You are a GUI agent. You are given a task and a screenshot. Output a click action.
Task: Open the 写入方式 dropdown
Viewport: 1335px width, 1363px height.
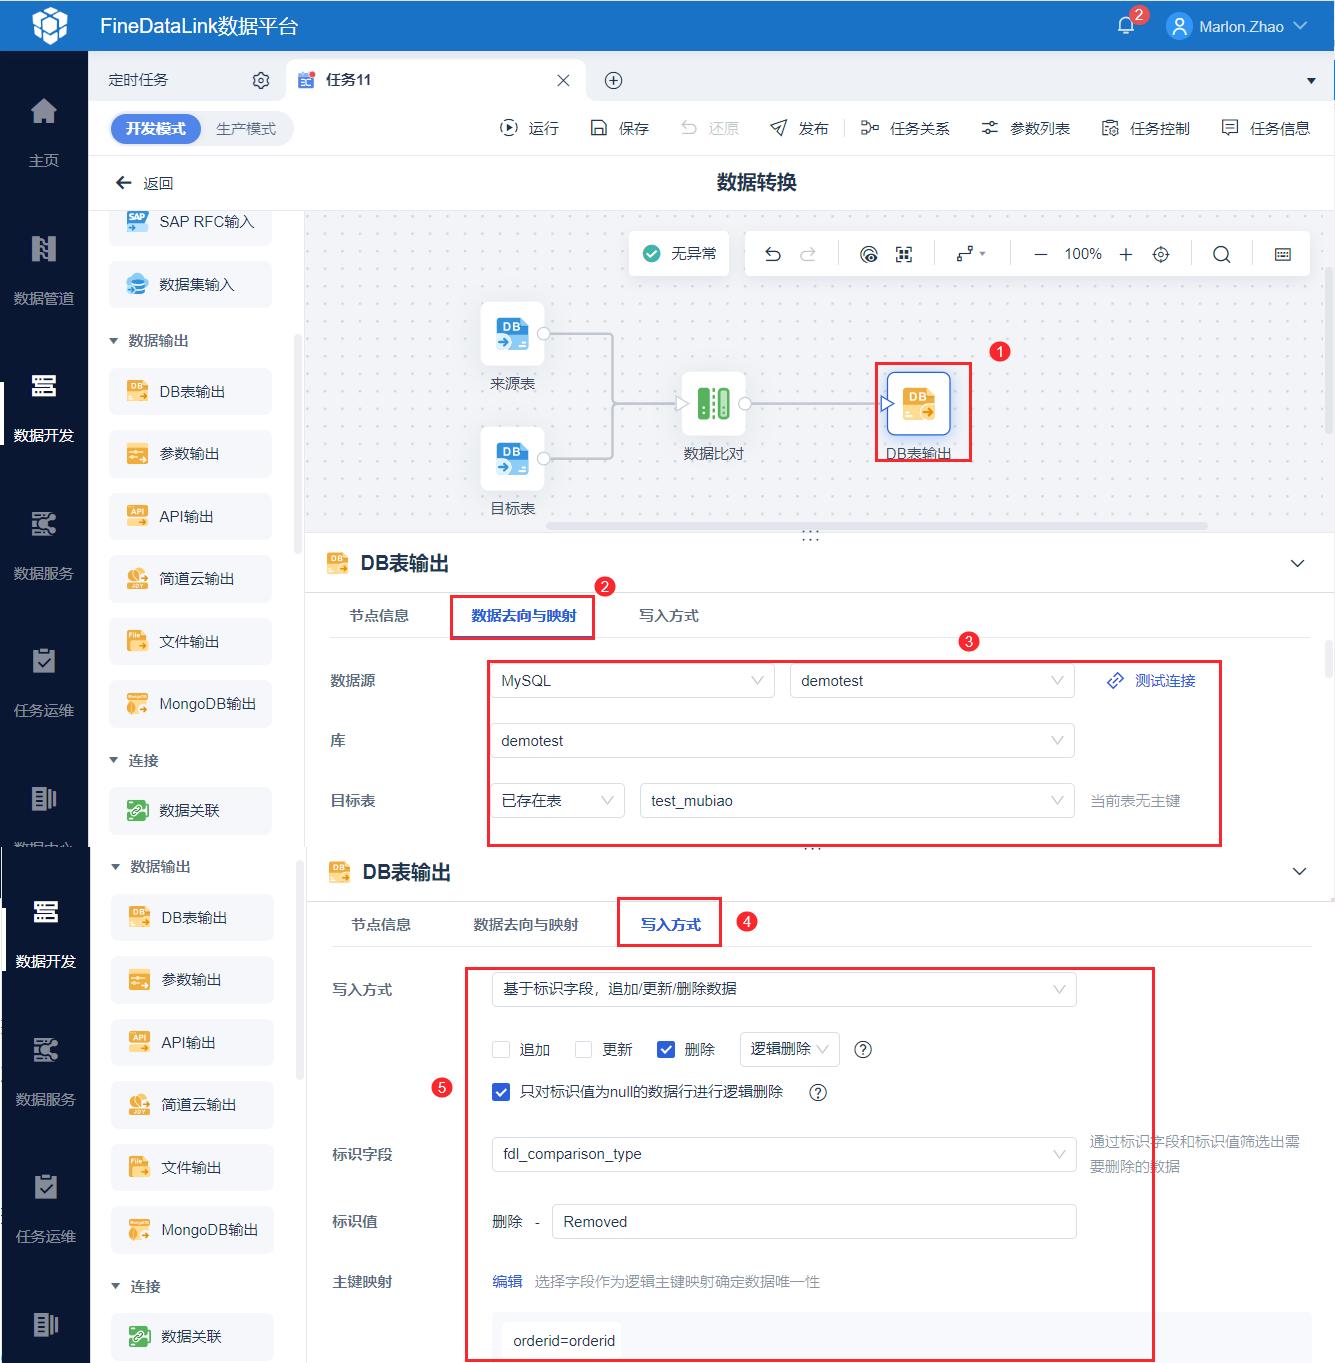(x=784, y=989)
